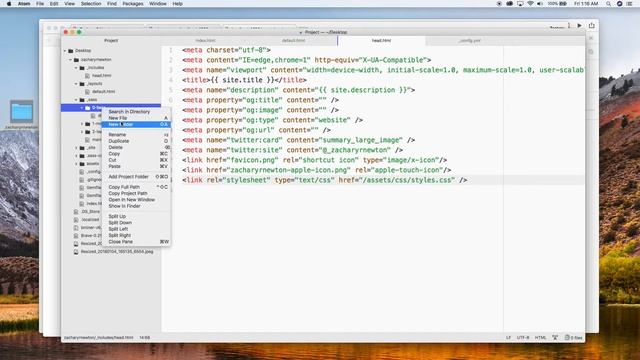Select the .DS_Store file in tree
This screenshot has width=640, height=360.
point(90,211)
